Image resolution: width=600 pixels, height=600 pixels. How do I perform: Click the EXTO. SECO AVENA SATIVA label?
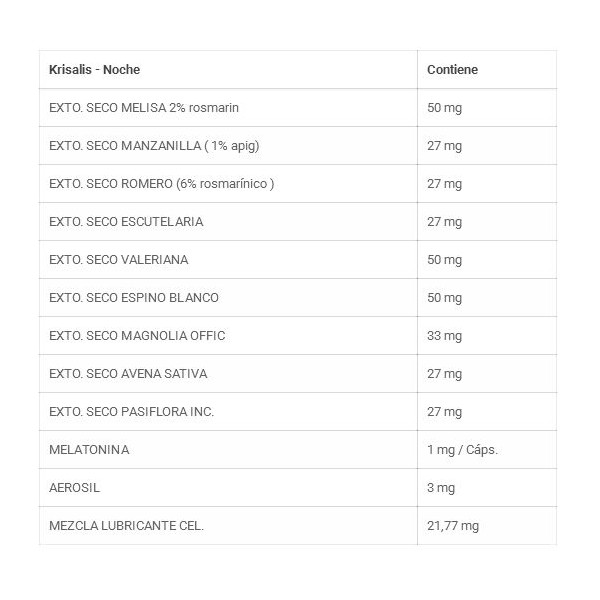[128, 373]
